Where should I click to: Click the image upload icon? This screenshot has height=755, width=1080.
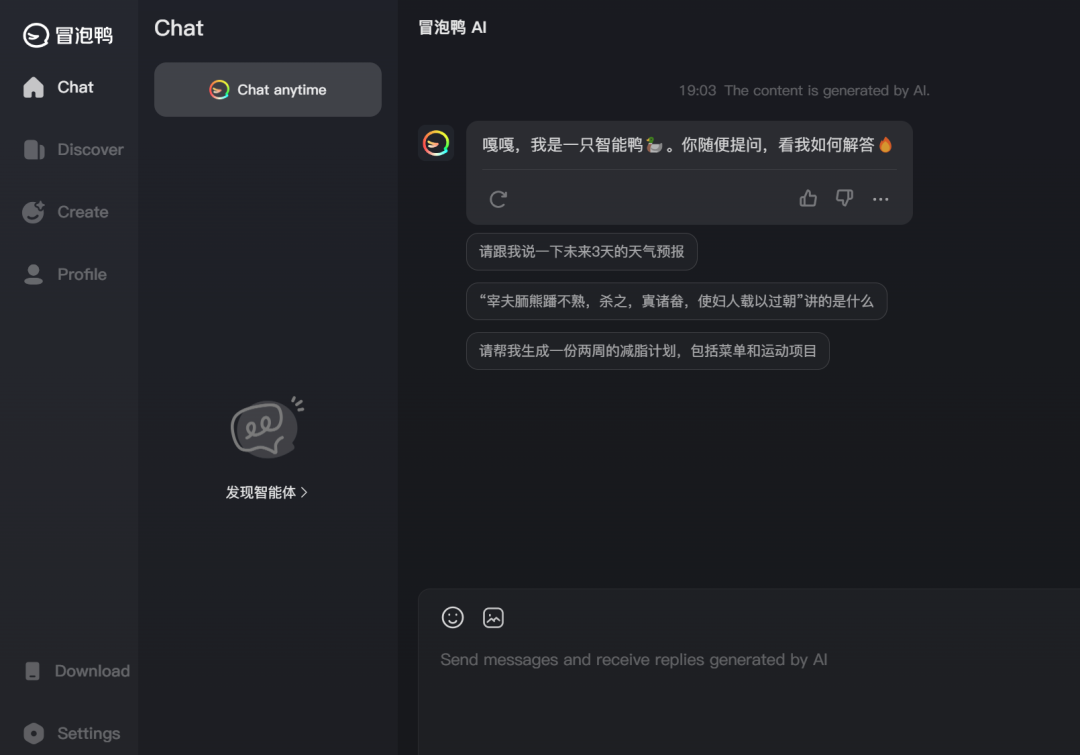493,618
